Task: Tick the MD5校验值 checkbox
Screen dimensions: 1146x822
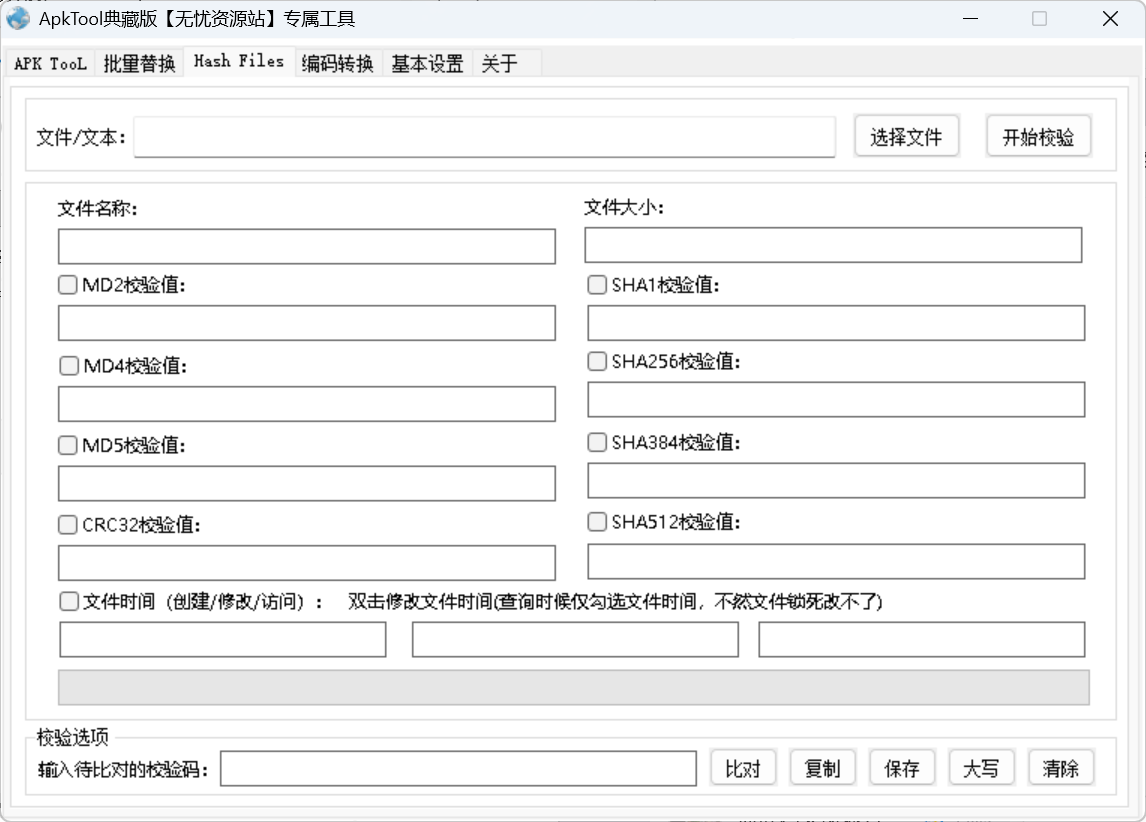Action: click(68, 445)
